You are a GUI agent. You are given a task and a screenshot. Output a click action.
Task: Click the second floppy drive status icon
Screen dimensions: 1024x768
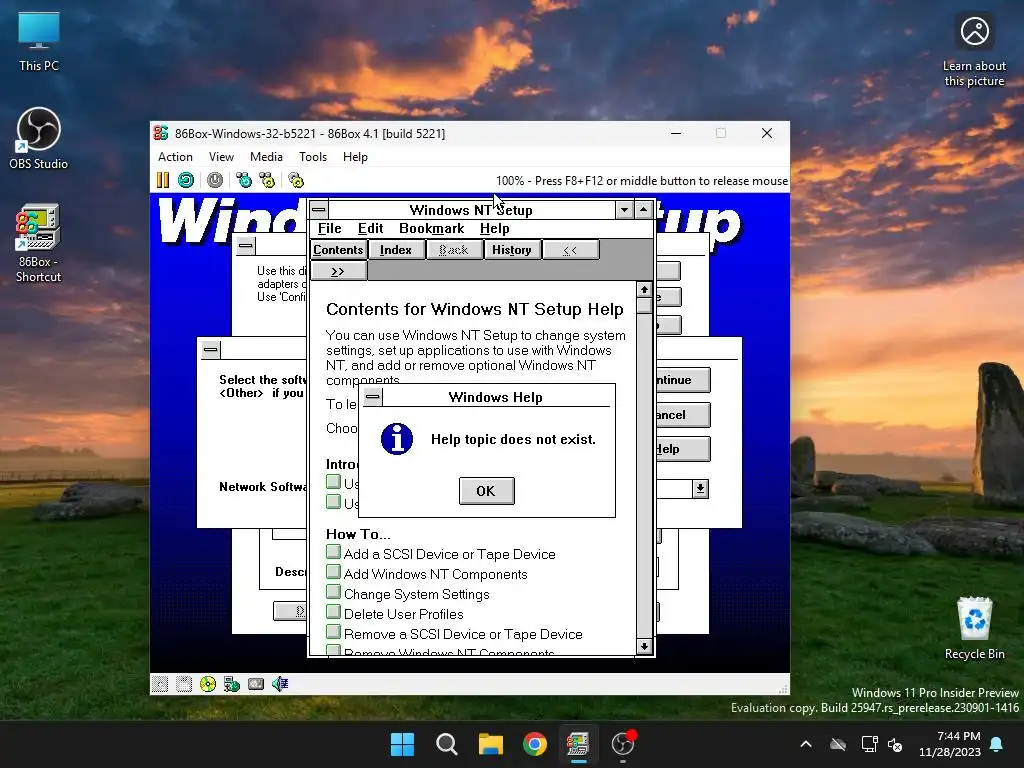(184, 684)
